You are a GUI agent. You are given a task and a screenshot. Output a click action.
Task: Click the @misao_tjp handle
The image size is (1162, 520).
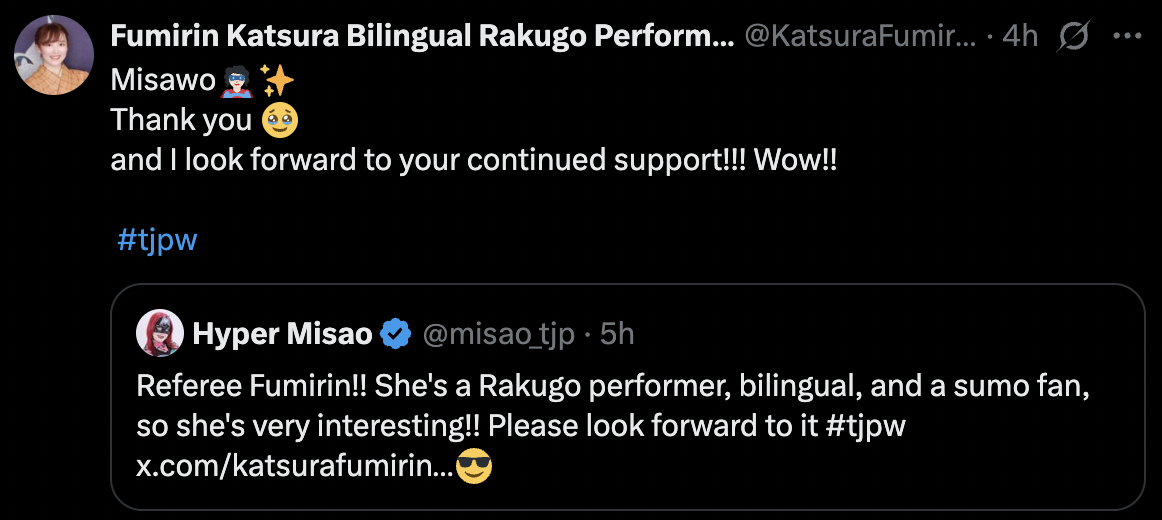499,334
